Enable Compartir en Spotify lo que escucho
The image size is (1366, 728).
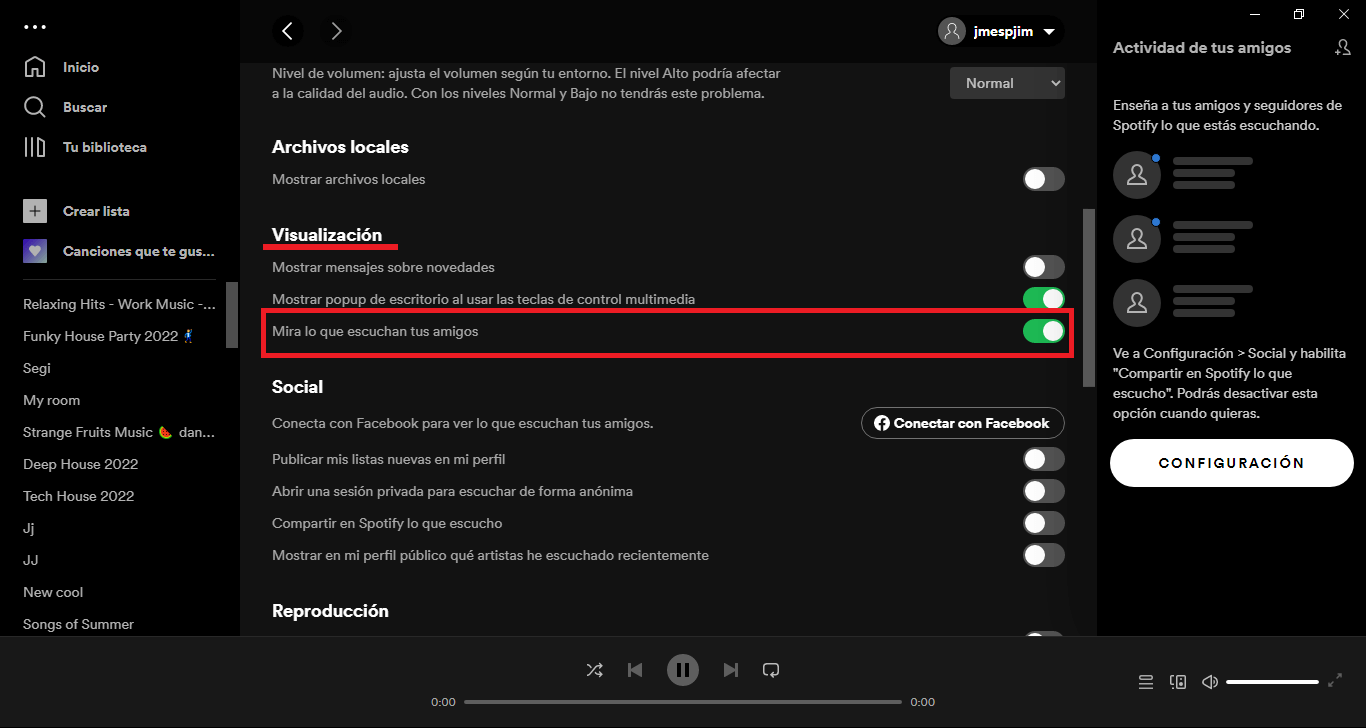tap(1043, 523)
